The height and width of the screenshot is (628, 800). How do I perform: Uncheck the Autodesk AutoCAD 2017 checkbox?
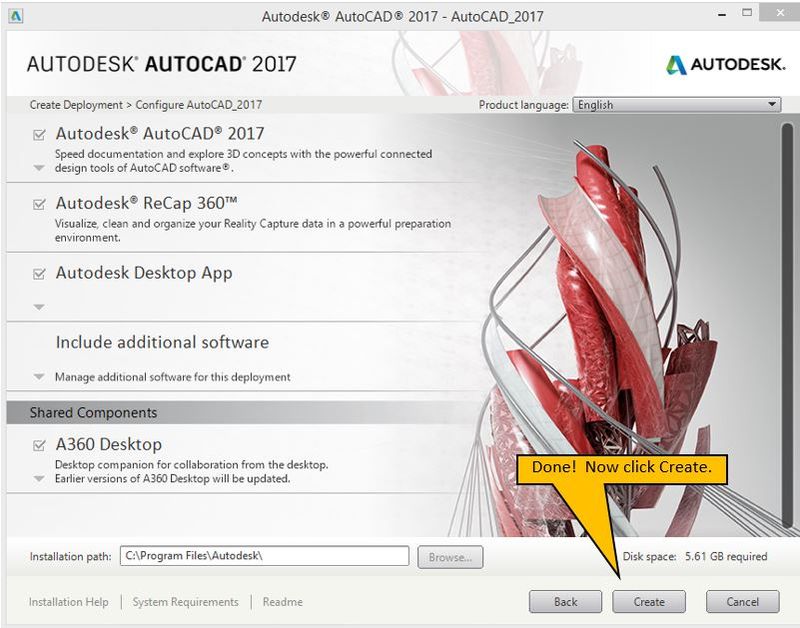[x=39, y=135]
